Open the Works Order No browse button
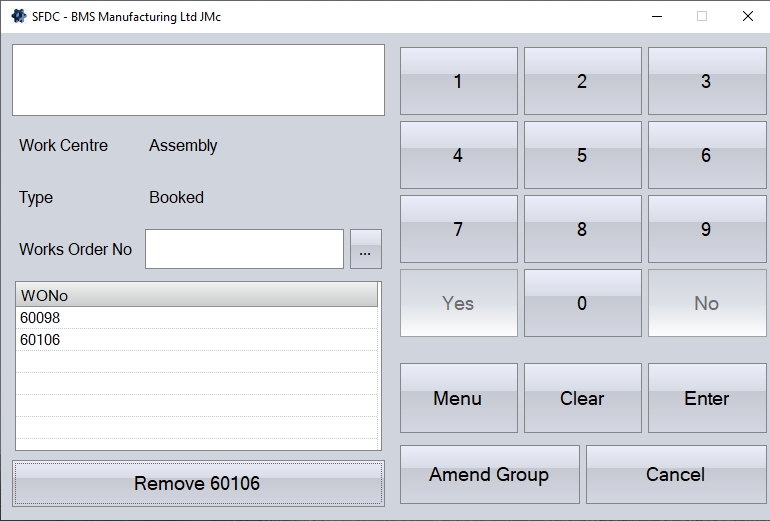This screenshot has width=770, height=521. pos(365,250)
